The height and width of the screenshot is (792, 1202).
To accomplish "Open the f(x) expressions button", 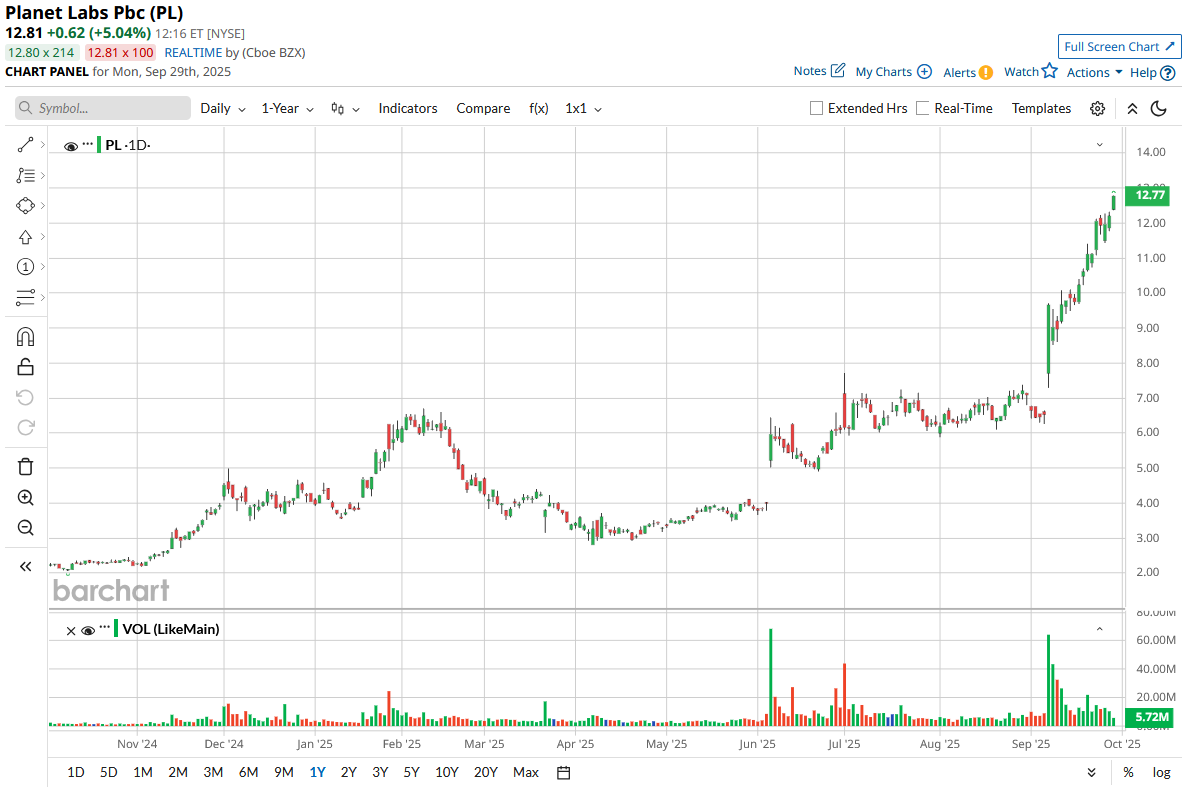I will 539,108.
